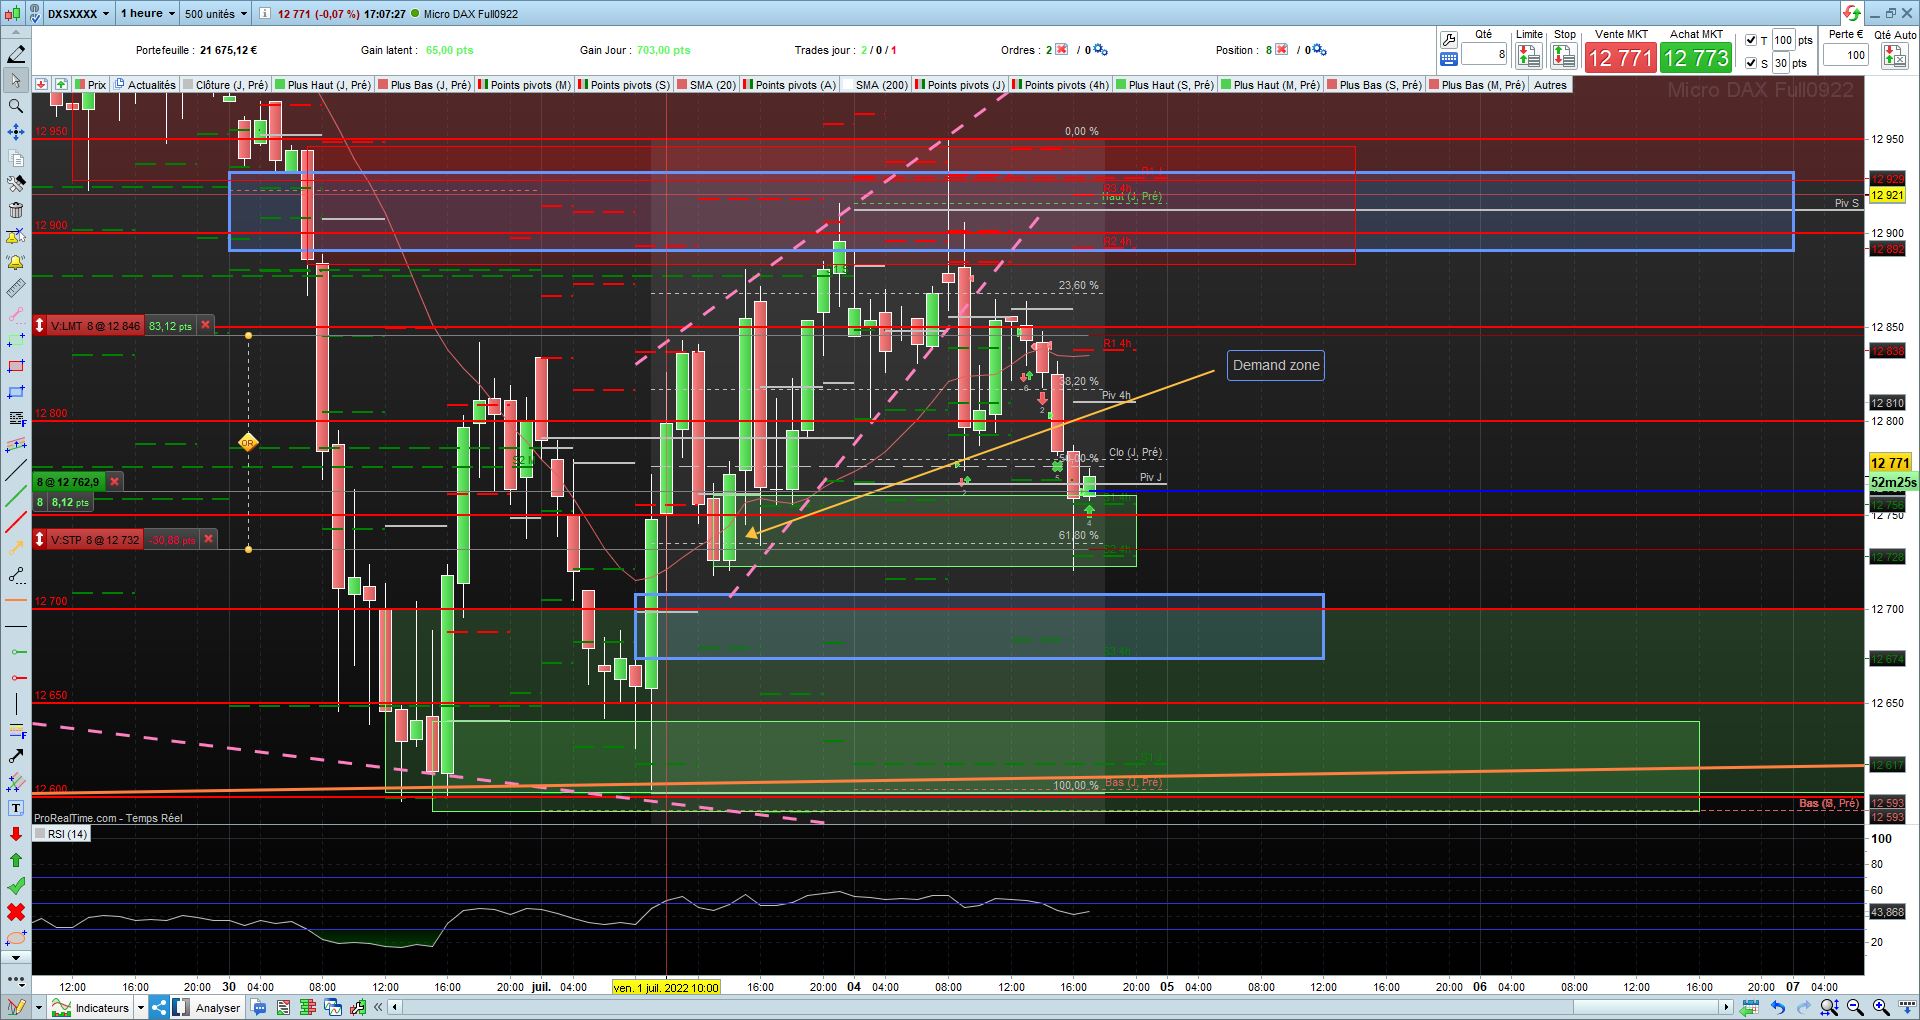Choose the green check mark marker
Viewport: 1920px width, 1020px height.
tap(16, 886)
